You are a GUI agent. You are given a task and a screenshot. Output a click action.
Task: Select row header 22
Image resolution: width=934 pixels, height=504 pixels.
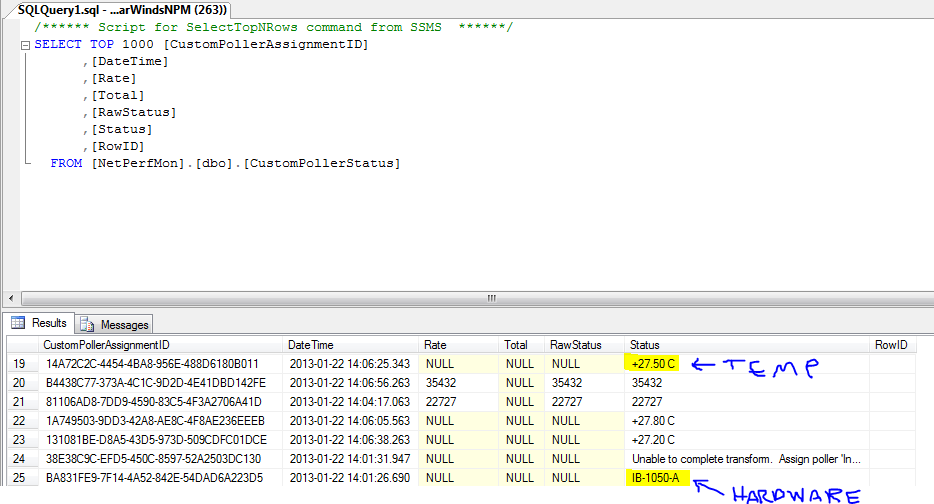(x=22, y=421)
